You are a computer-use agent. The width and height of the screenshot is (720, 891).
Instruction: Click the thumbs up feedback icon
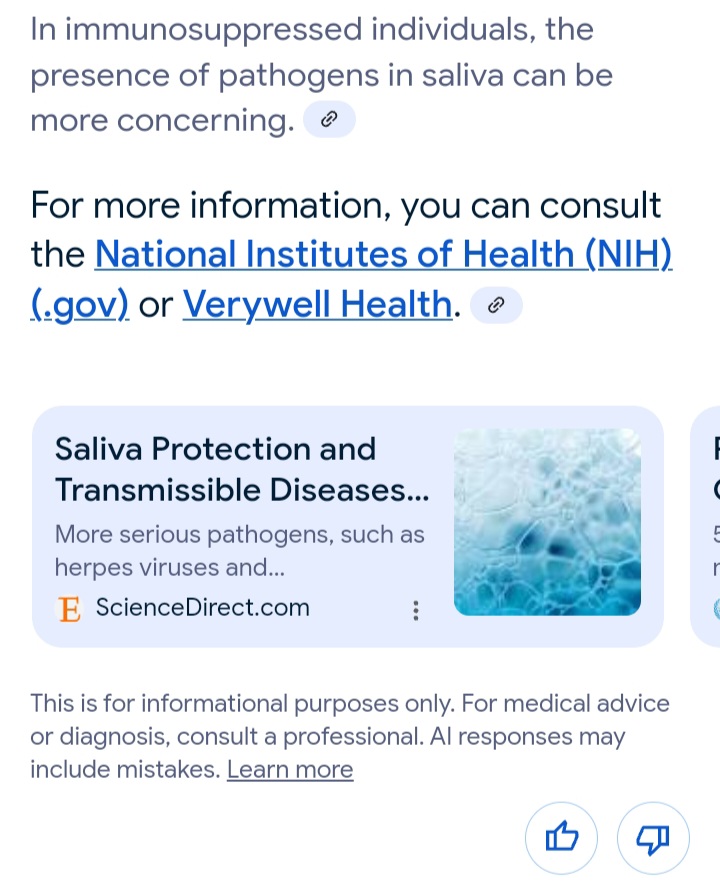pyautogui.click(x=561, y=838)
